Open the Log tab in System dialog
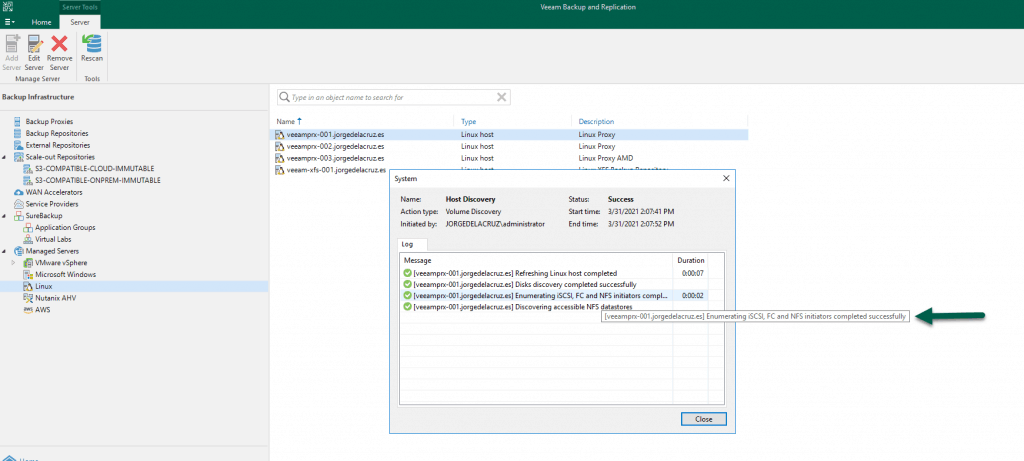 click(x=412, y=244)
